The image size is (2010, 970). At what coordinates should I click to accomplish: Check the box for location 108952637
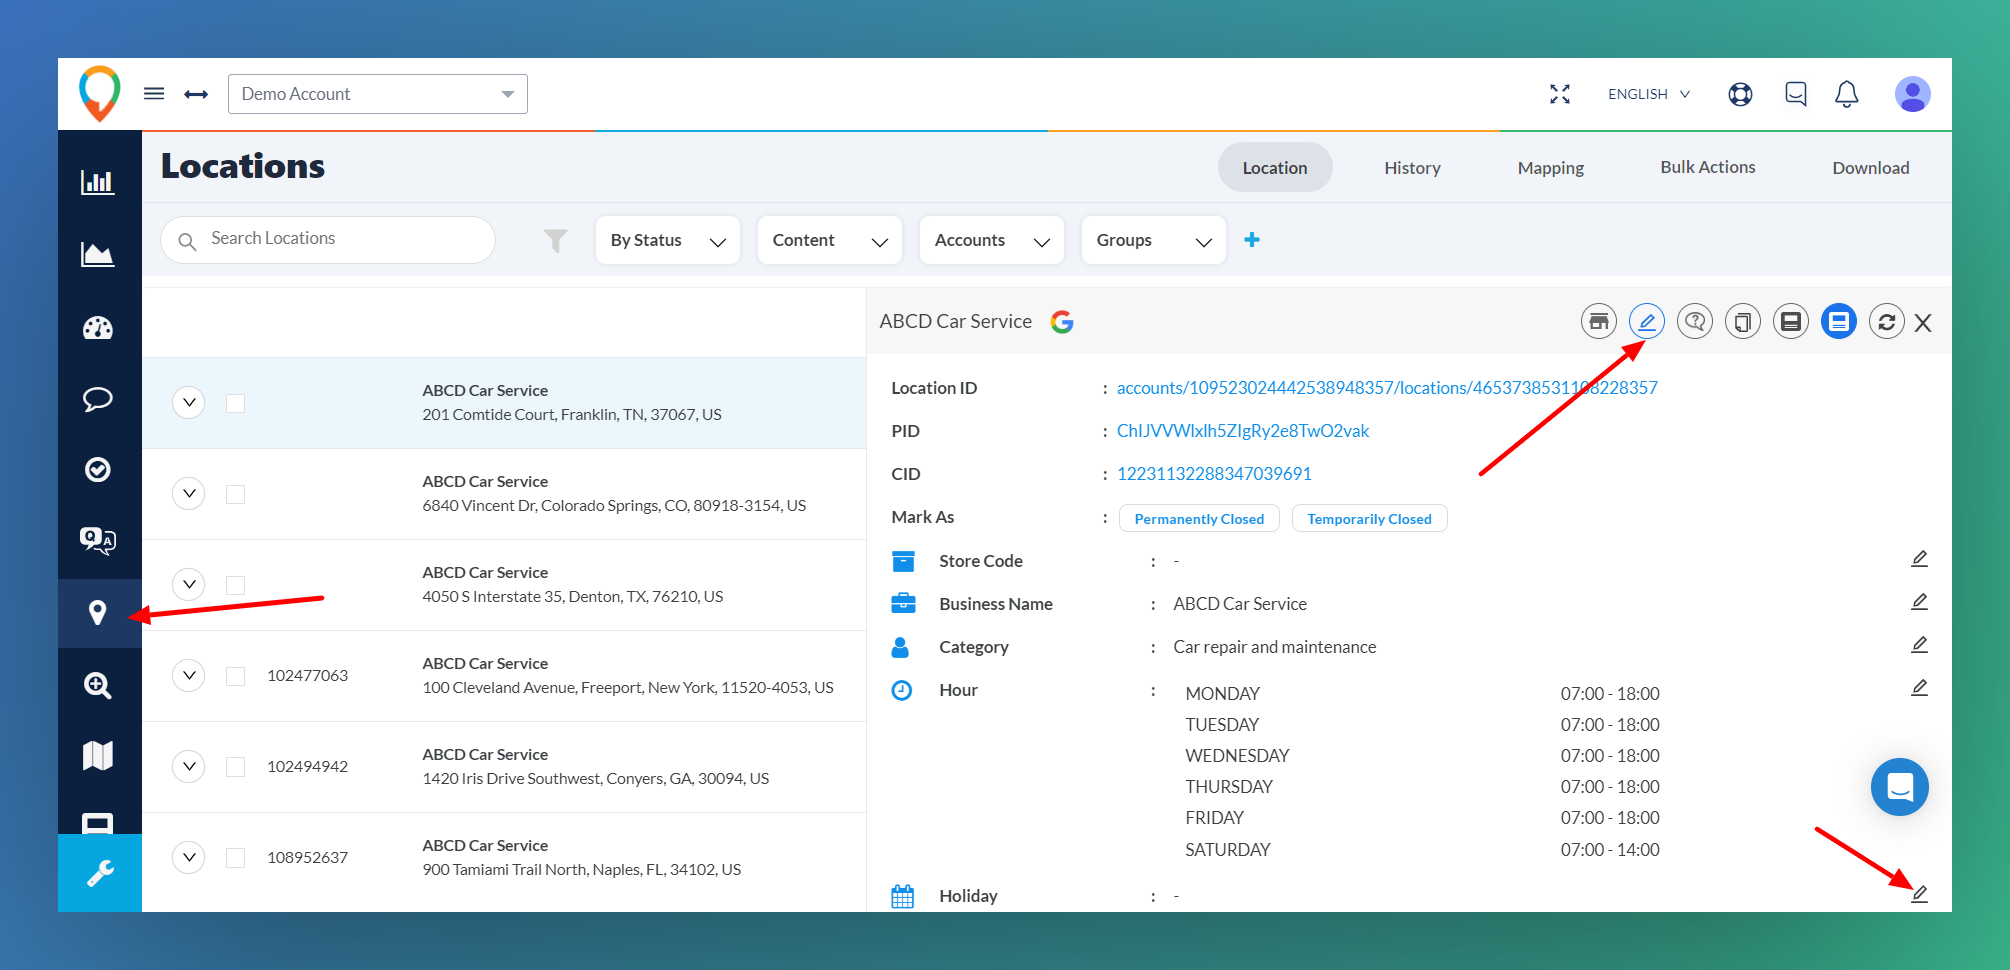click(x=236, y=858)
